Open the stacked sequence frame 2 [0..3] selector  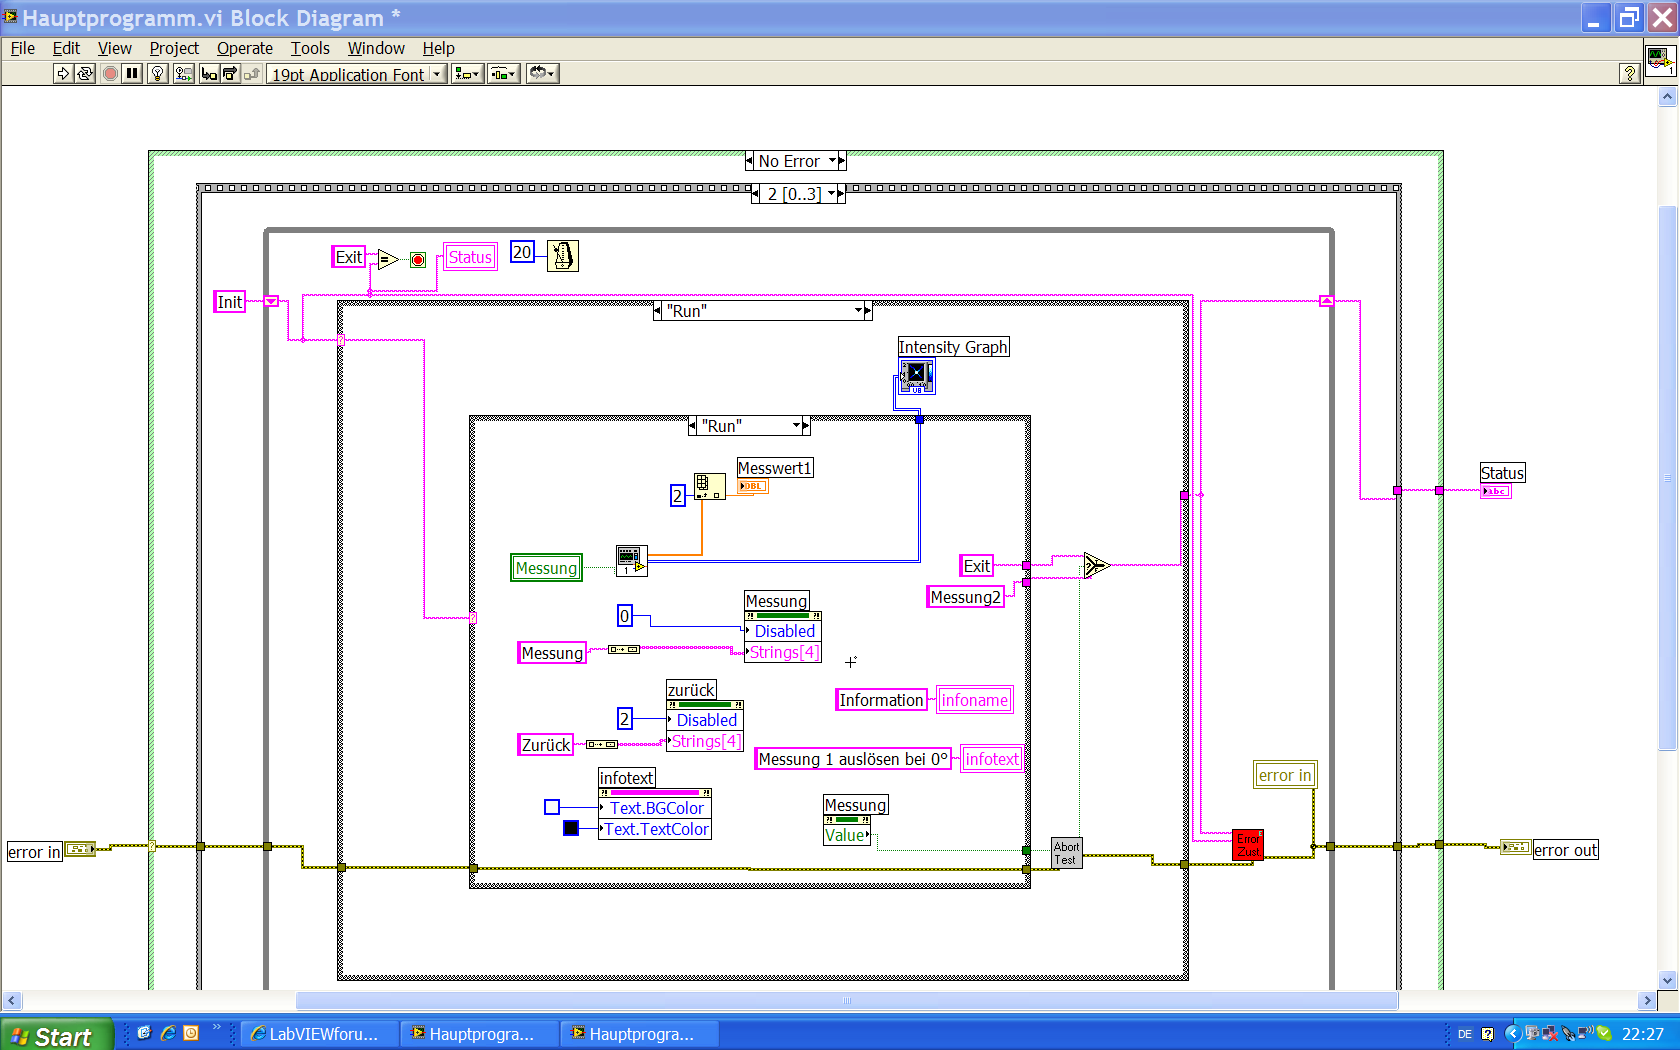click(x=831, y=194)
